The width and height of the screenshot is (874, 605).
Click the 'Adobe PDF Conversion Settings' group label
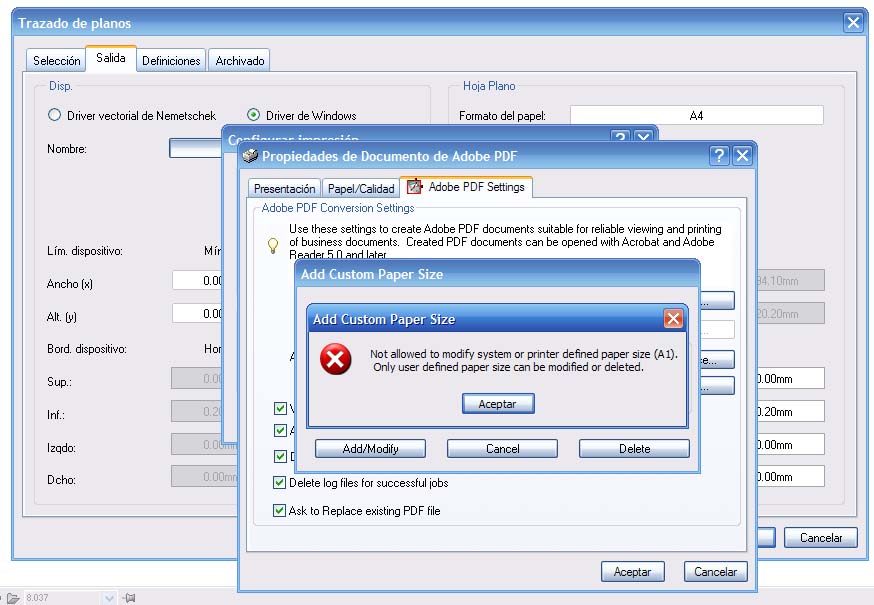pyautogui.click(x=338, y=208)
